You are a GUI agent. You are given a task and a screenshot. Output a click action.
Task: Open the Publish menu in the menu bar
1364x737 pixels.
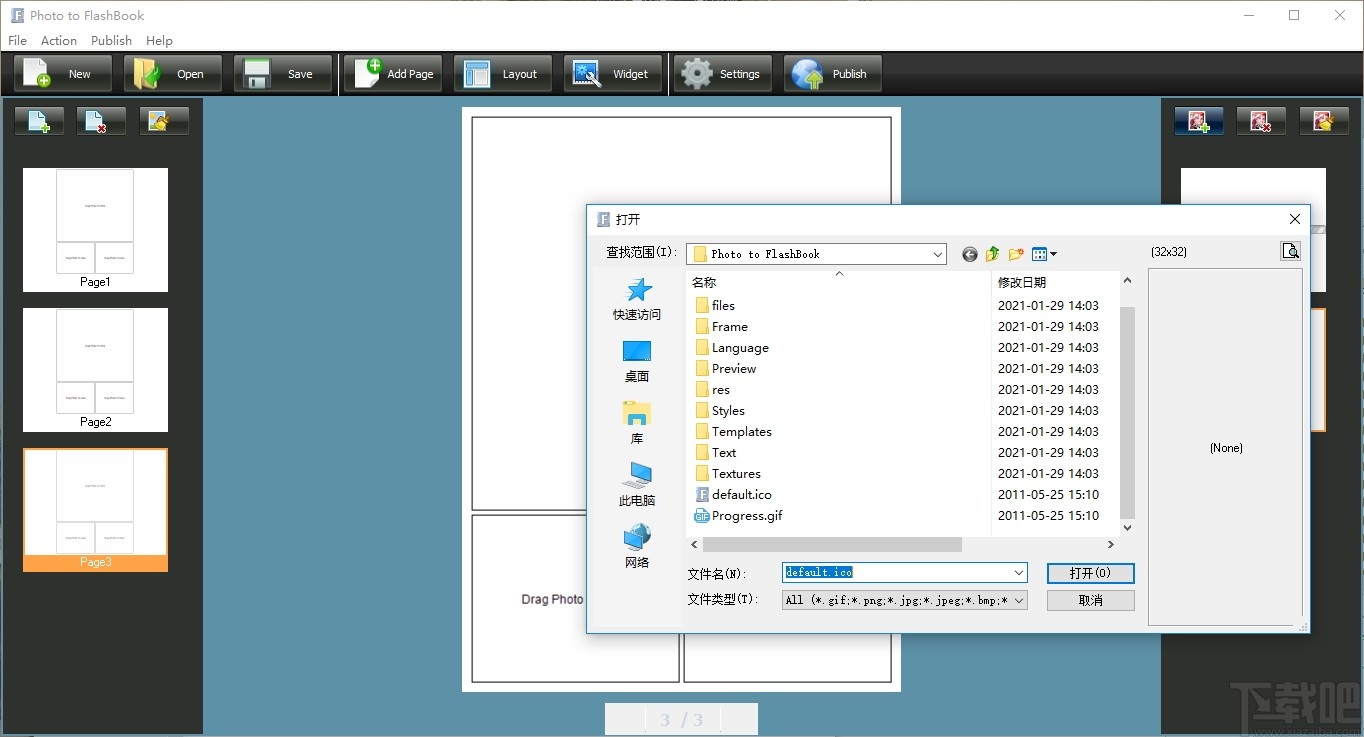[x=111, y=41]
